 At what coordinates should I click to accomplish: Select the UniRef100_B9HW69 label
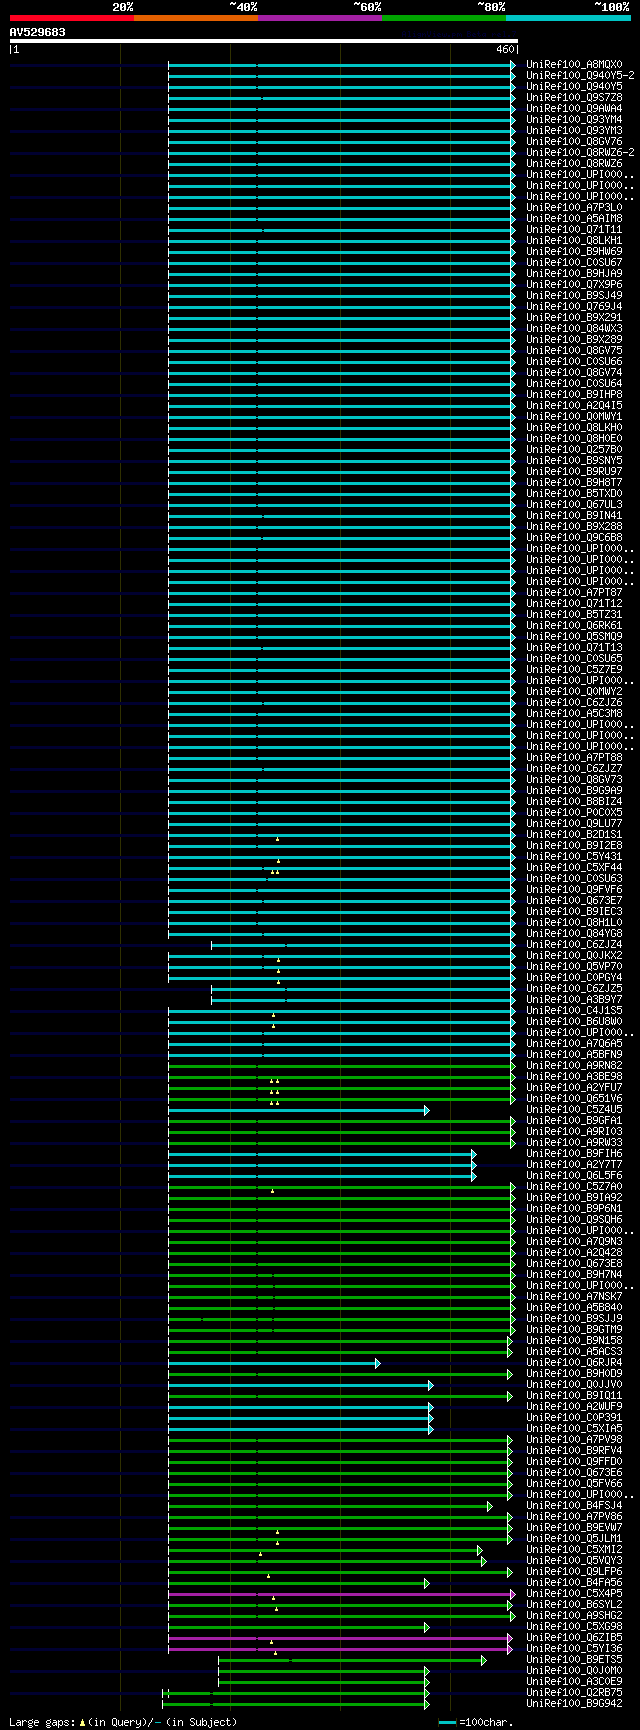[573, 252]
